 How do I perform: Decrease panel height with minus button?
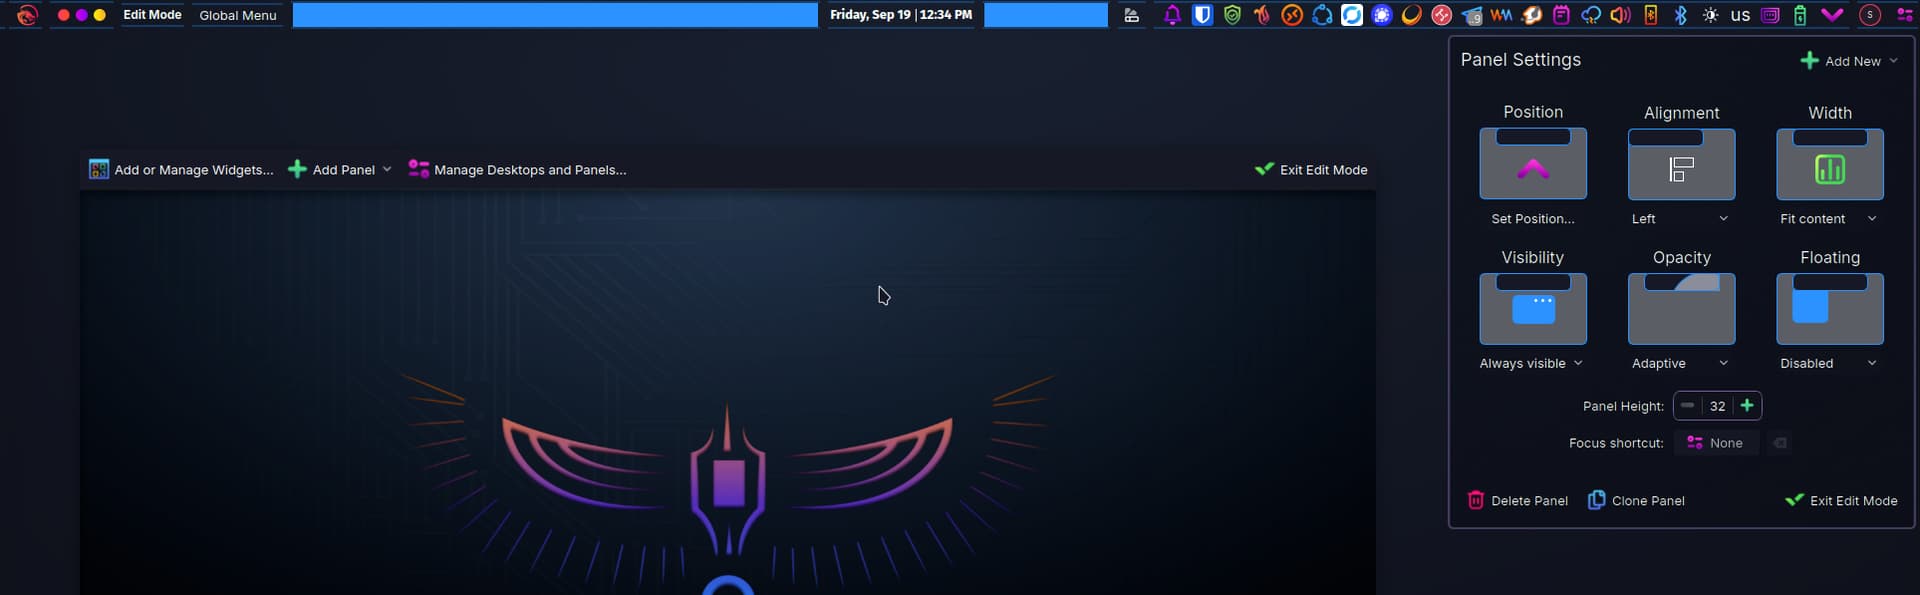(x=1688, y=406)
